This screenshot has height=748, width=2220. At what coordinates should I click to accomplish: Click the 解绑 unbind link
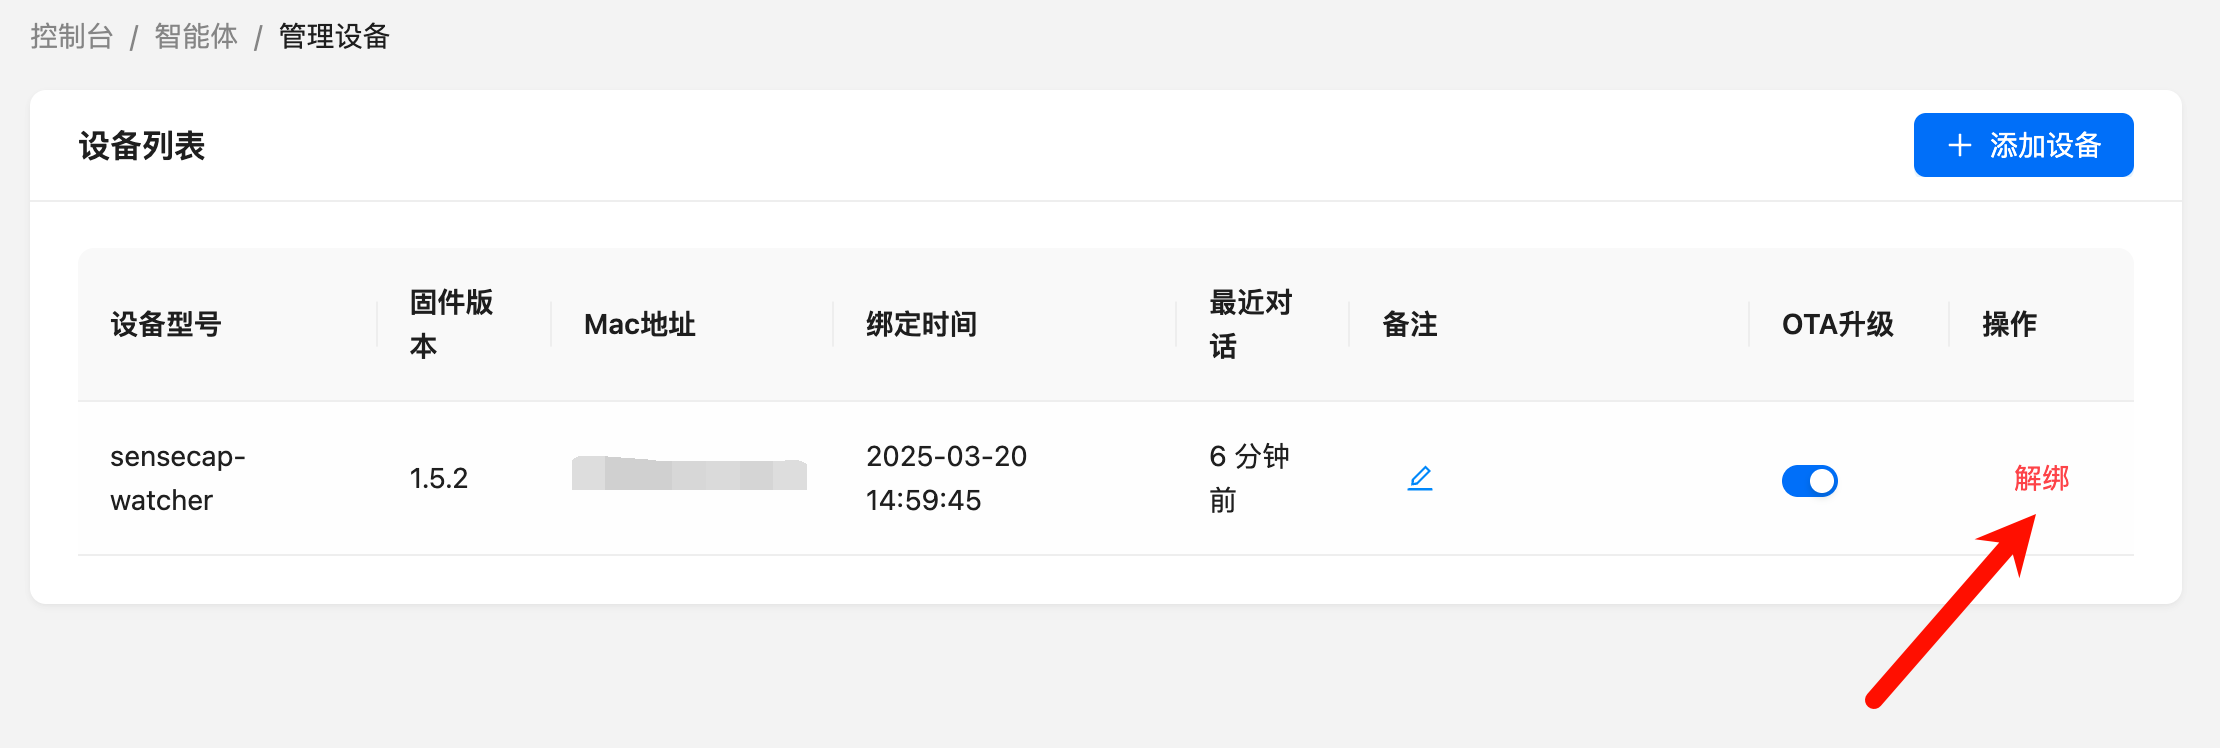(x=2041, y=478)
